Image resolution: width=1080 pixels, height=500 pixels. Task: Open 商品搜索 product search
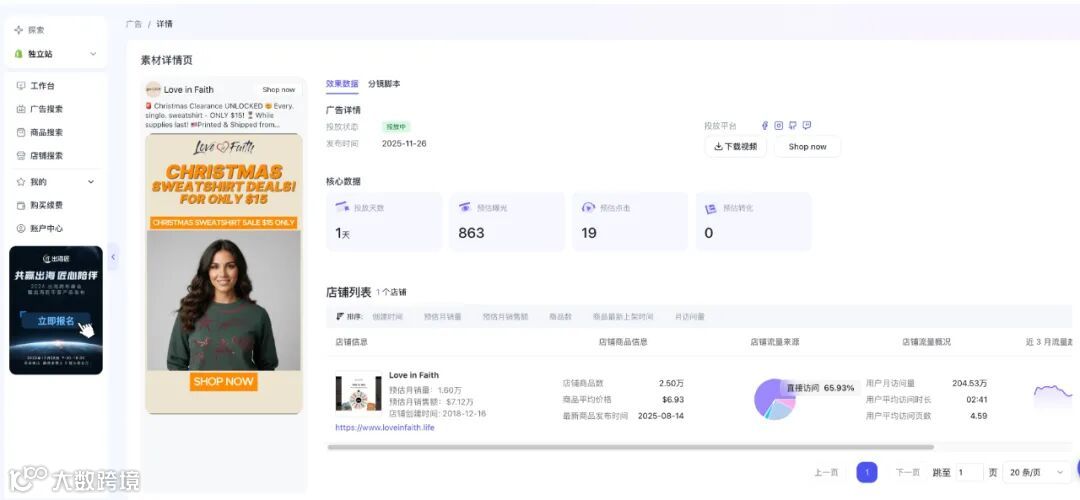[x=45, y=132]
